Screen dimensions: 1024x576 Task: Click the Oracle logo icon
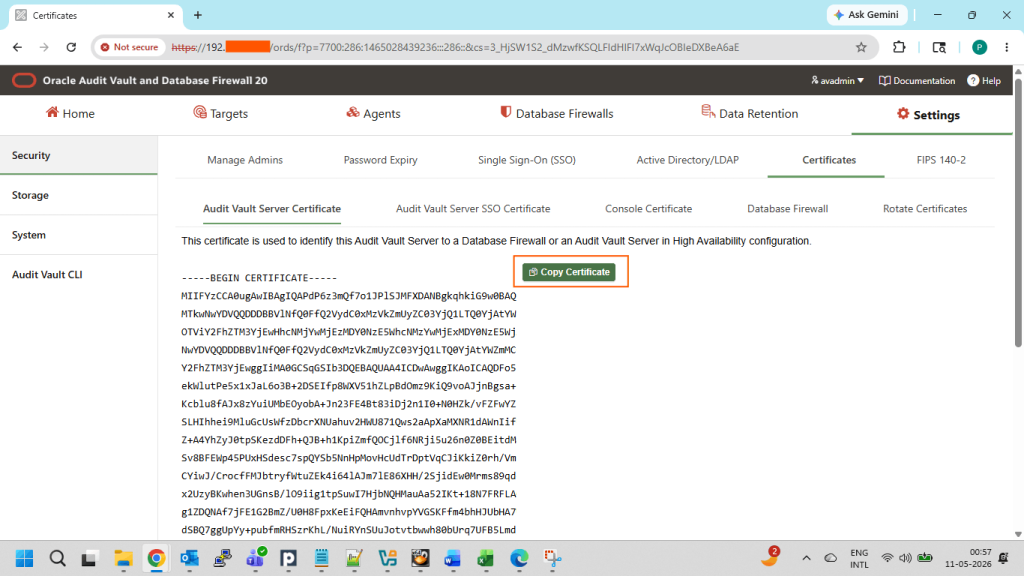(24, 80)
